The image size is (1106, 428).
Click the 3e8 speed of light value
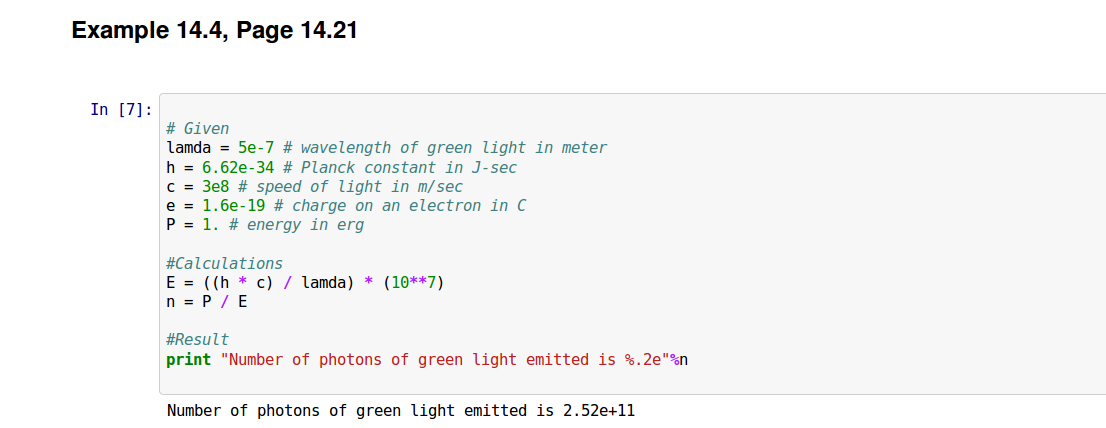pos(215,186)
